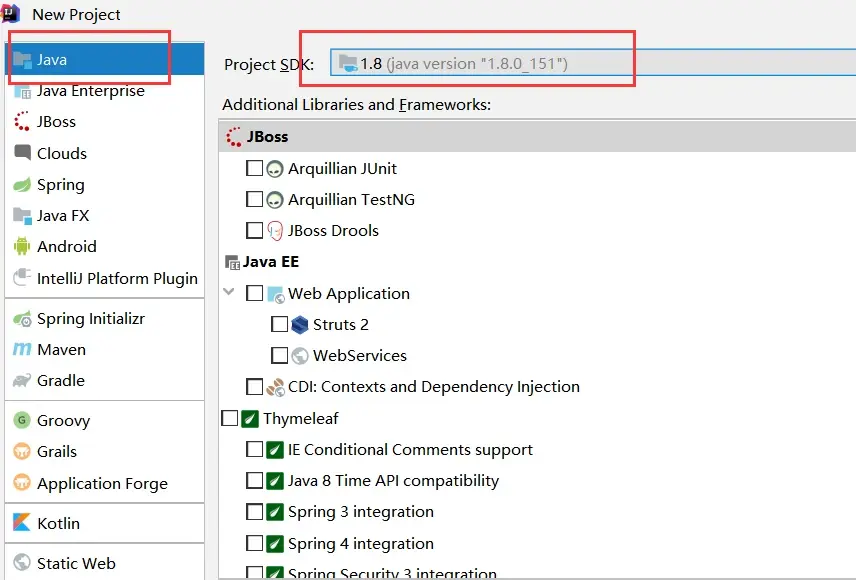This screenshot has height=580, width=856.
Task: Click the Arquillian TestNG alien icon
Action: 275,200
